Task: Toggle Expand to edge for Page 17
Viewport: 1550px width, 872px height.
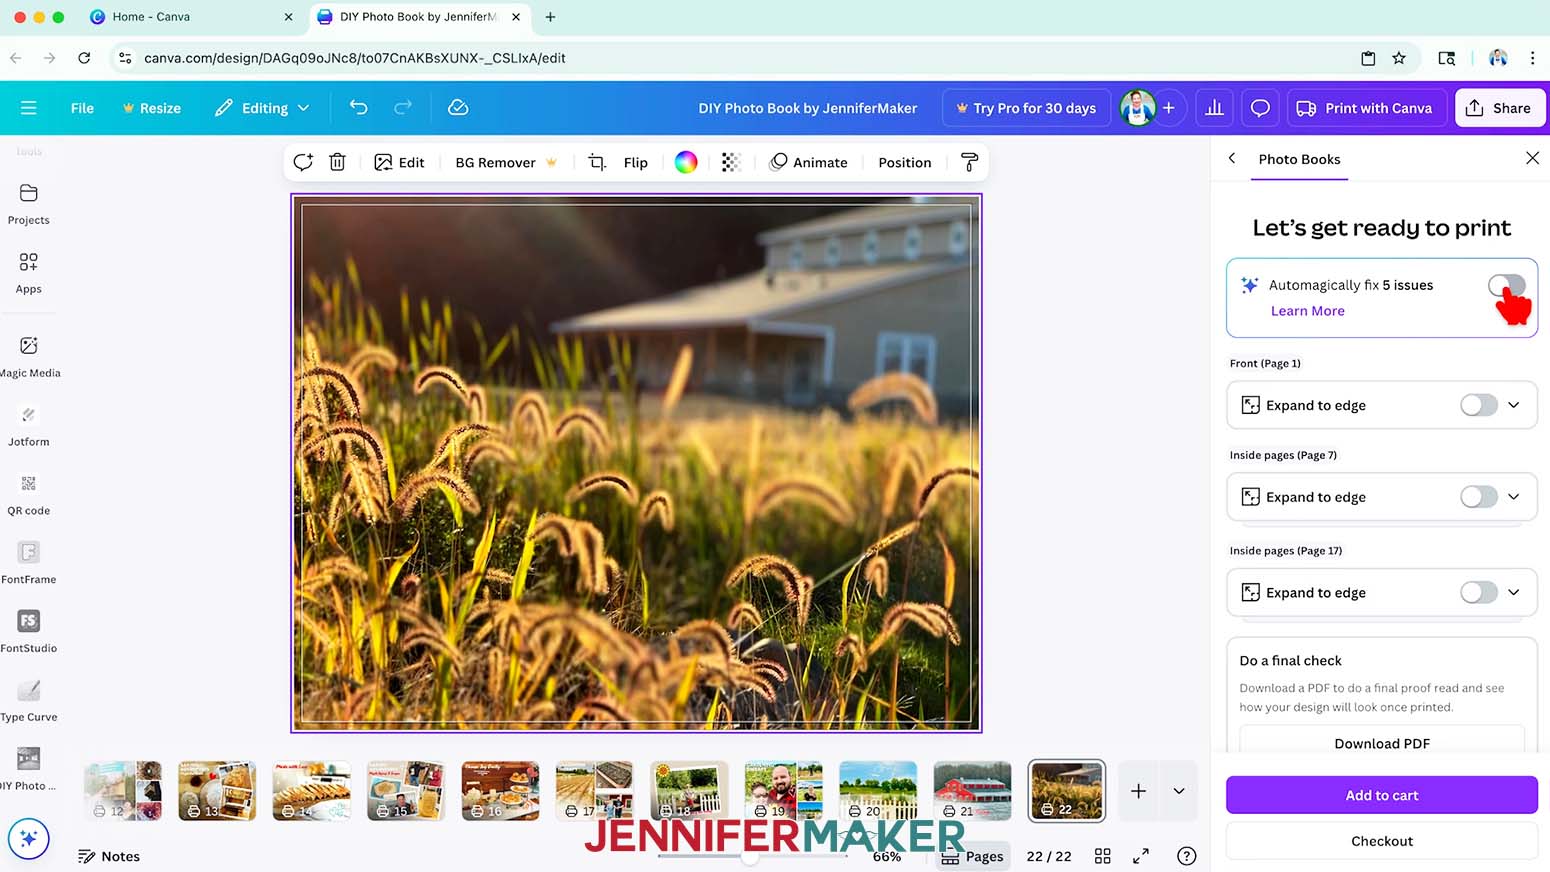Action: pos(1478,593)
